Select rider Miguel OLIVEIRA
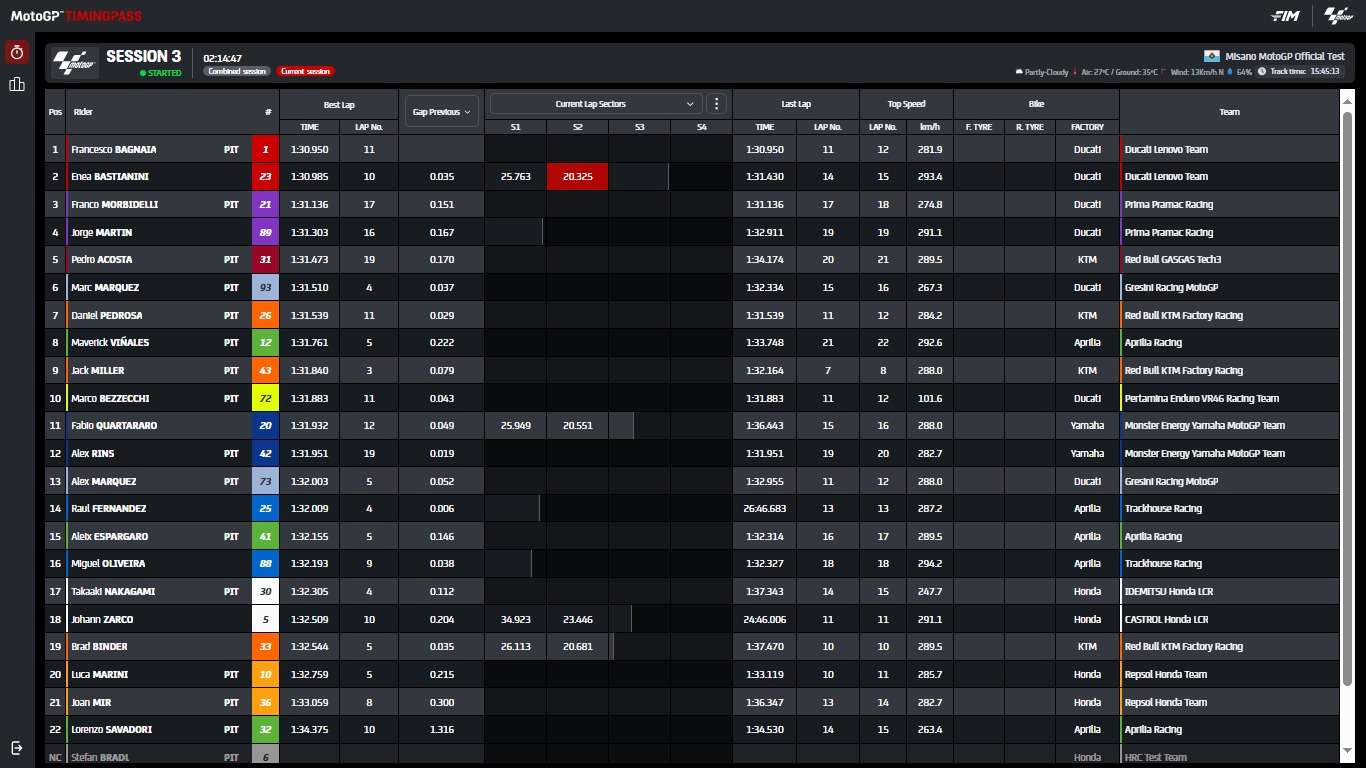This screenshot has width=1366, height=768. [x=108, y=564]
